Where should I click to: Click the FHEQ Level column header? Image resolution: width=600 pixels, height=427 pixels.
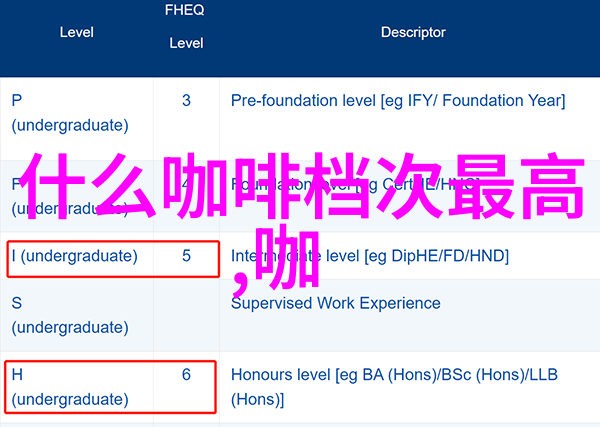point(185,26)
